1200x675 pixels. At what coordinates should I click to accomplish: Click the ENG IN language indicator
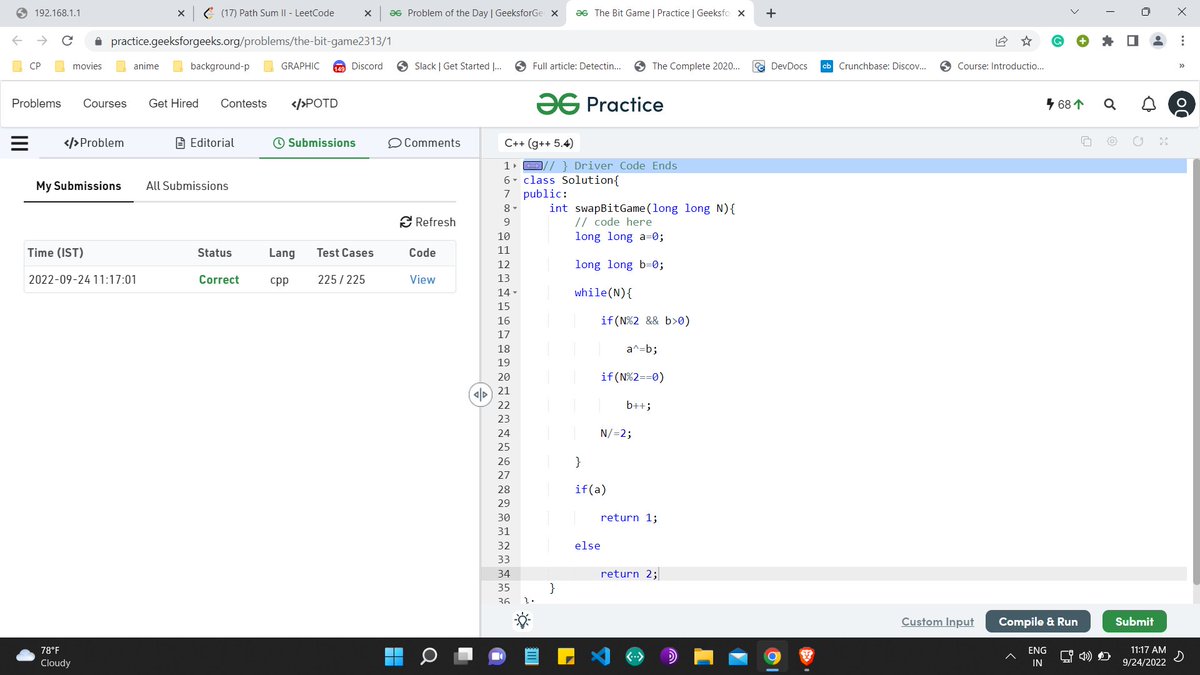(1037, 656)
